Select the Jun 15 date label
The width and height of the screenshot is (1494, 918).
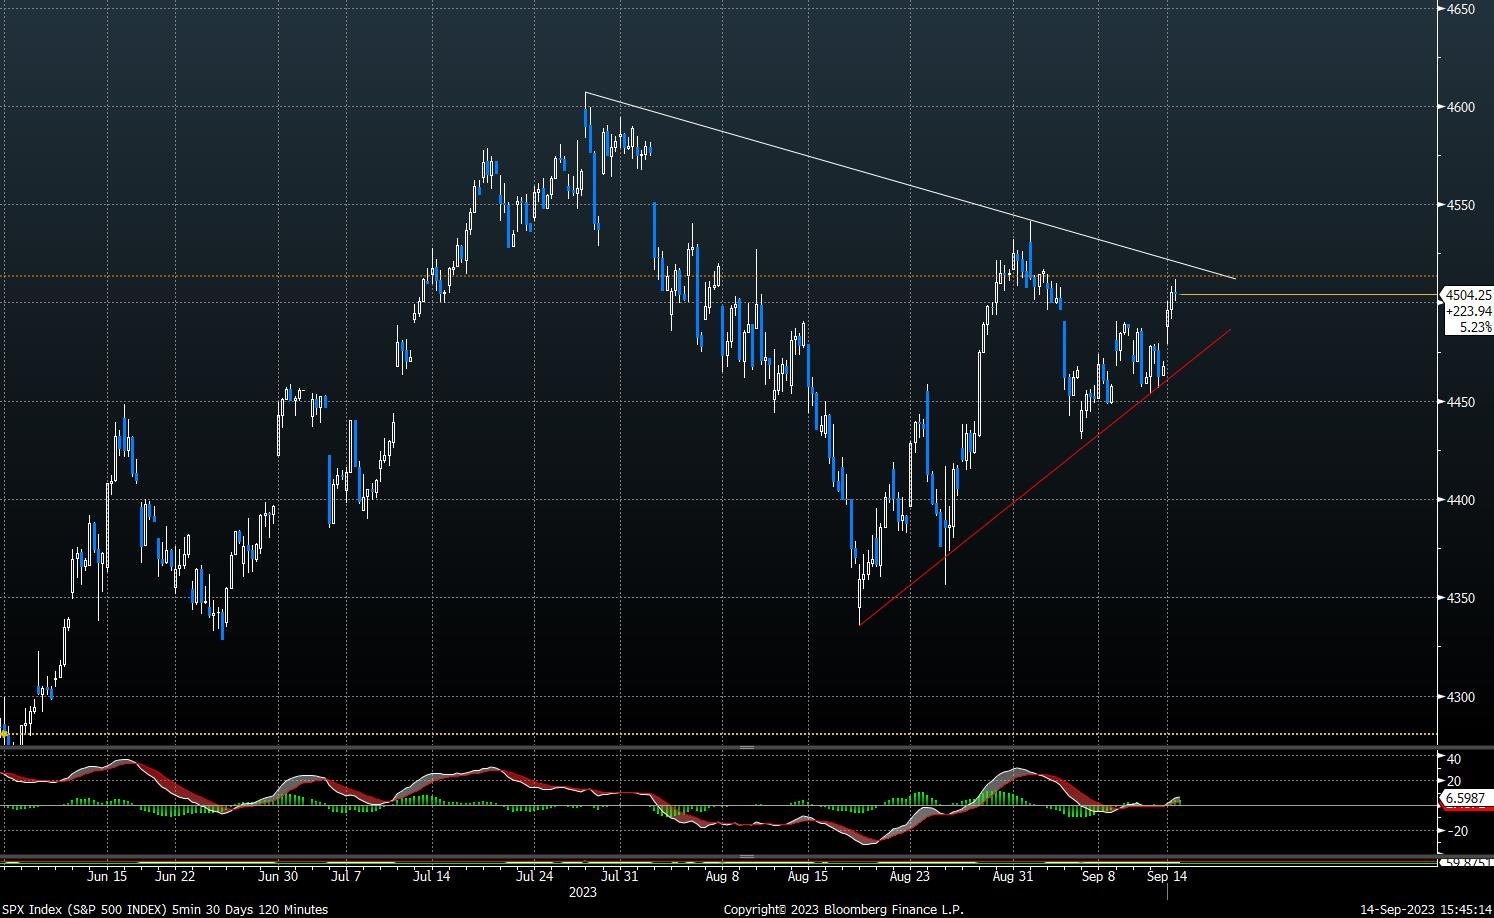(107, 876)
